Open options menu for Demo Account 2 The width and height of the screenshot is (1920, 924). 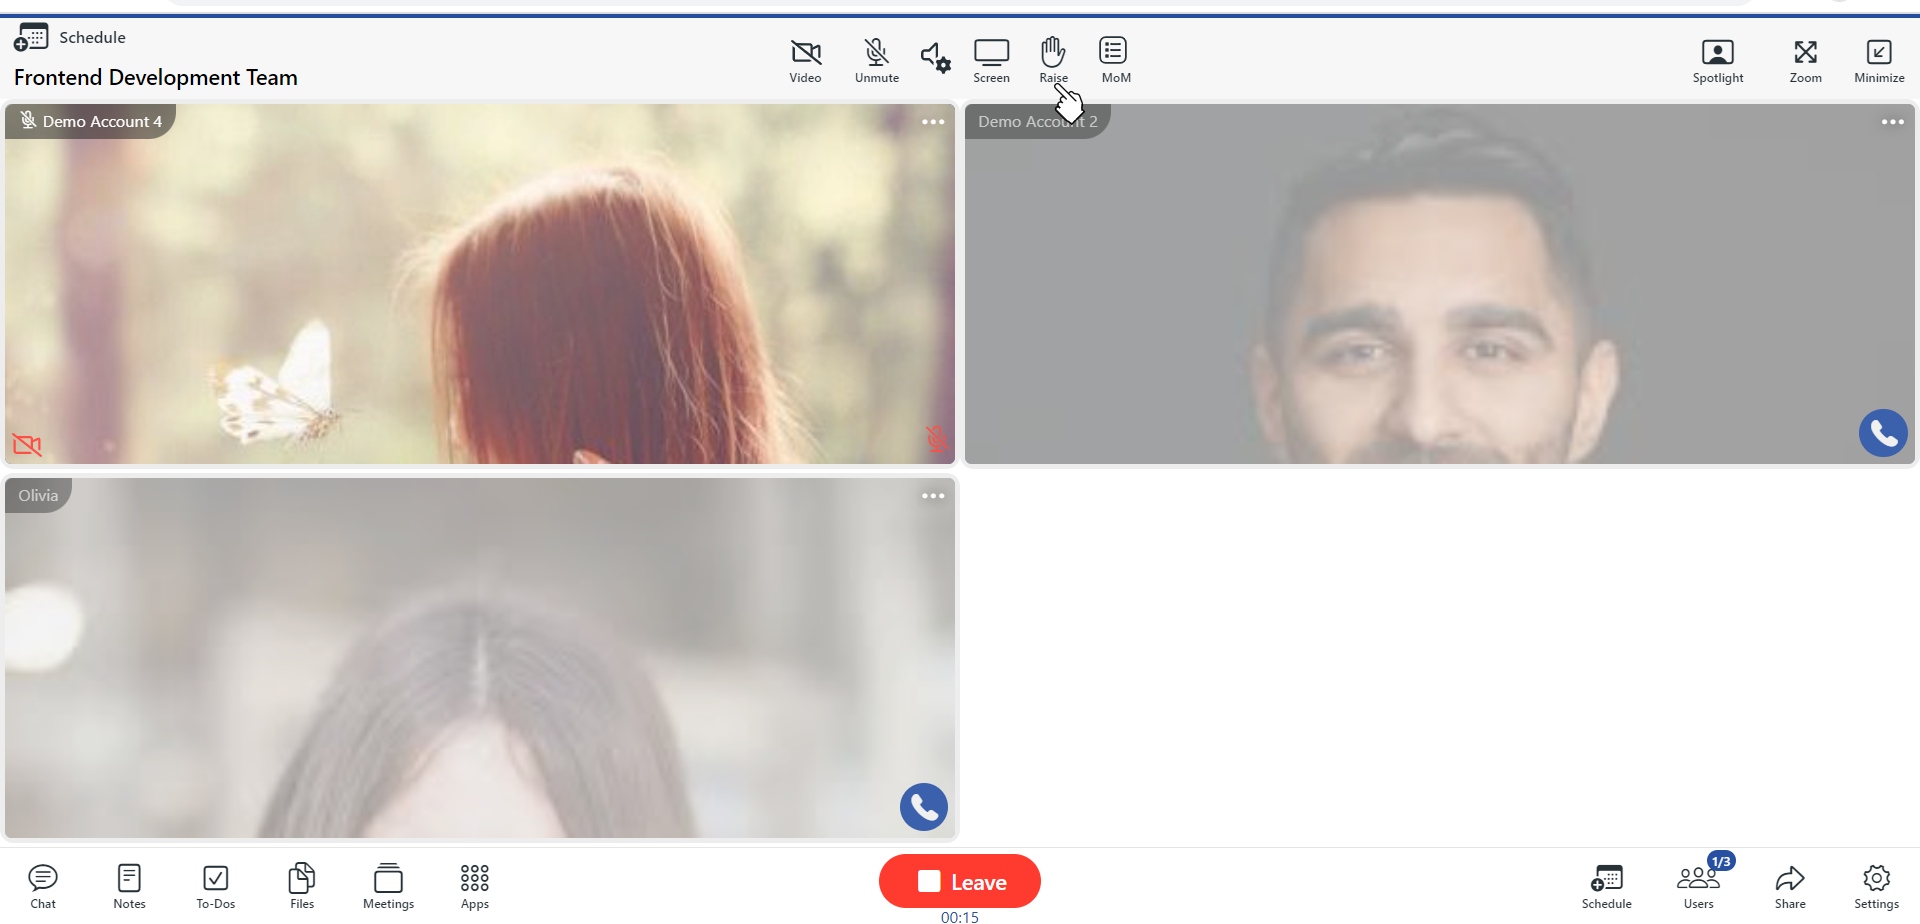click(x=1892, y=122)
